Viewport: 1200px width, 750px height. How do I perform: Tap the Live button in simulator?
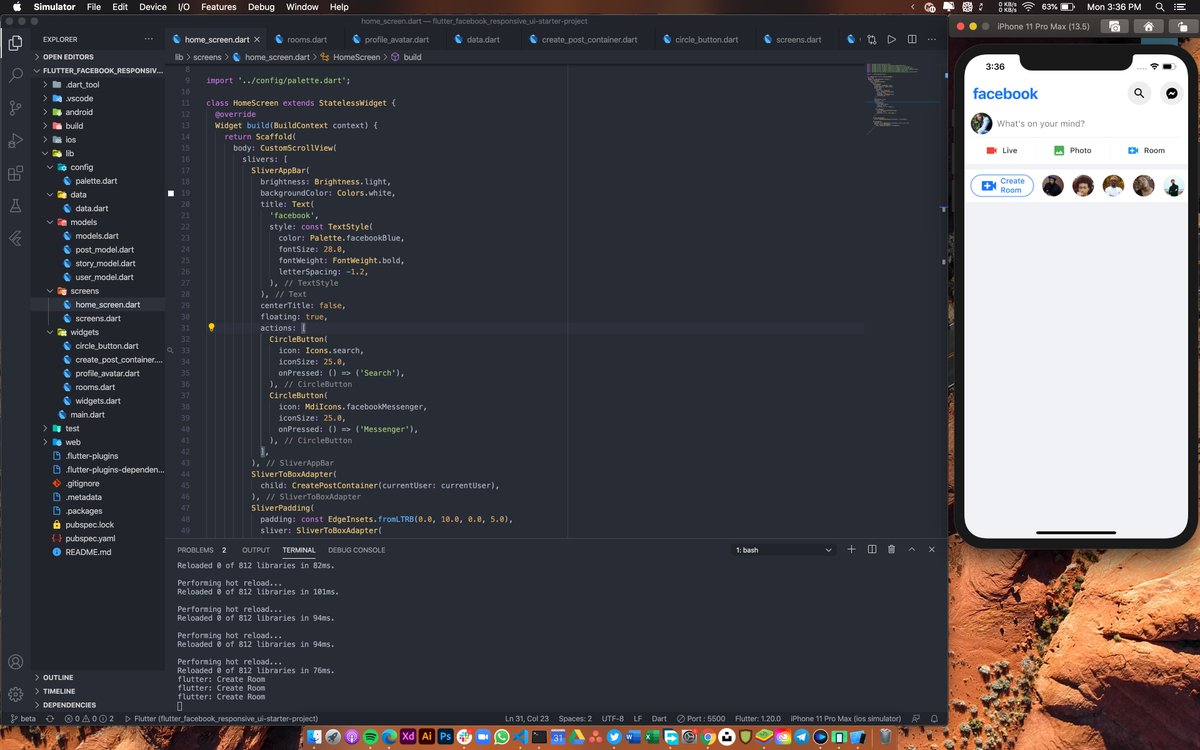1002,150
